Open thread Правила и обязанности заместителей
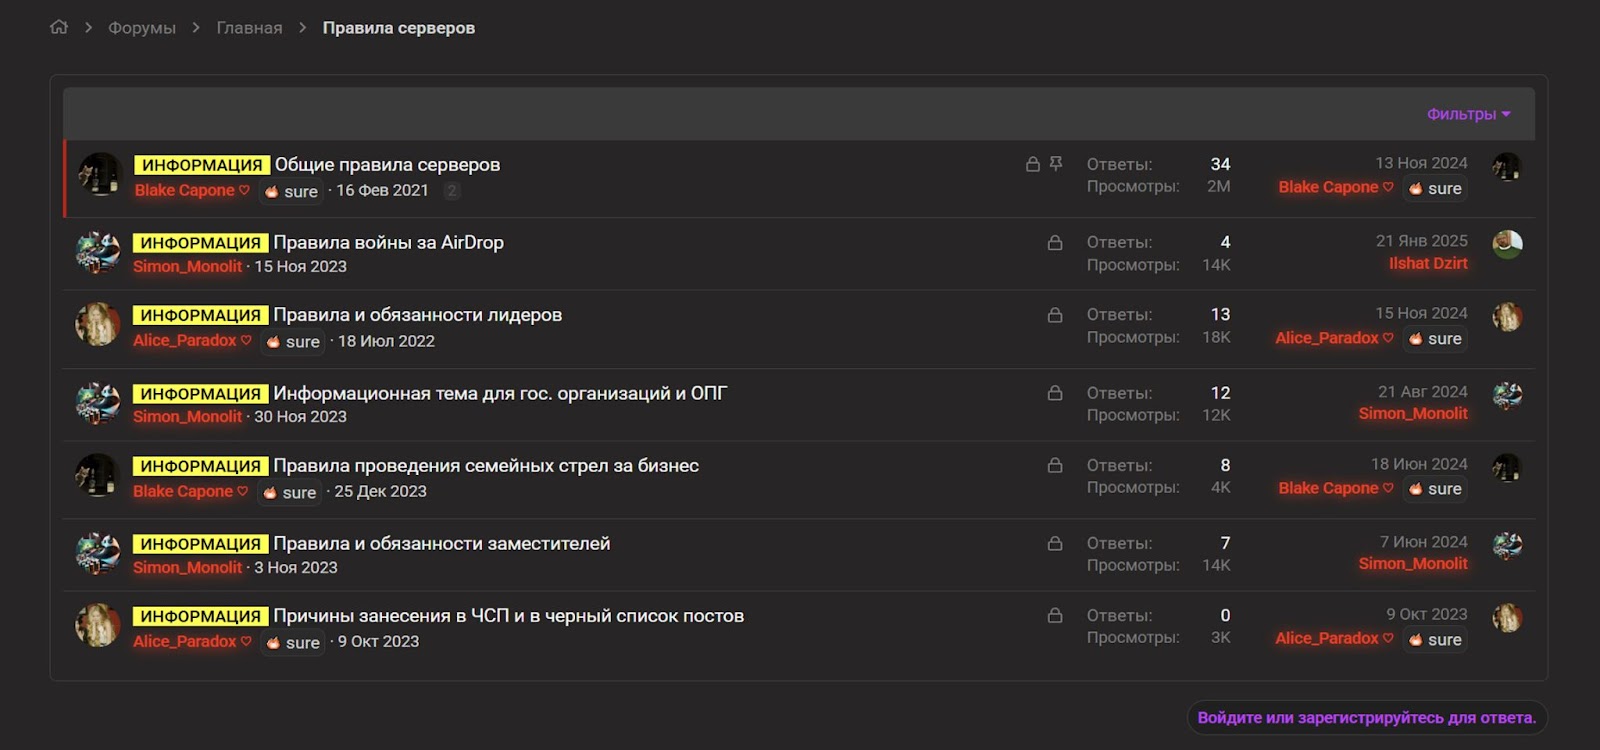The height and width of the screenshot is (750, 1600). coord(441,544)
